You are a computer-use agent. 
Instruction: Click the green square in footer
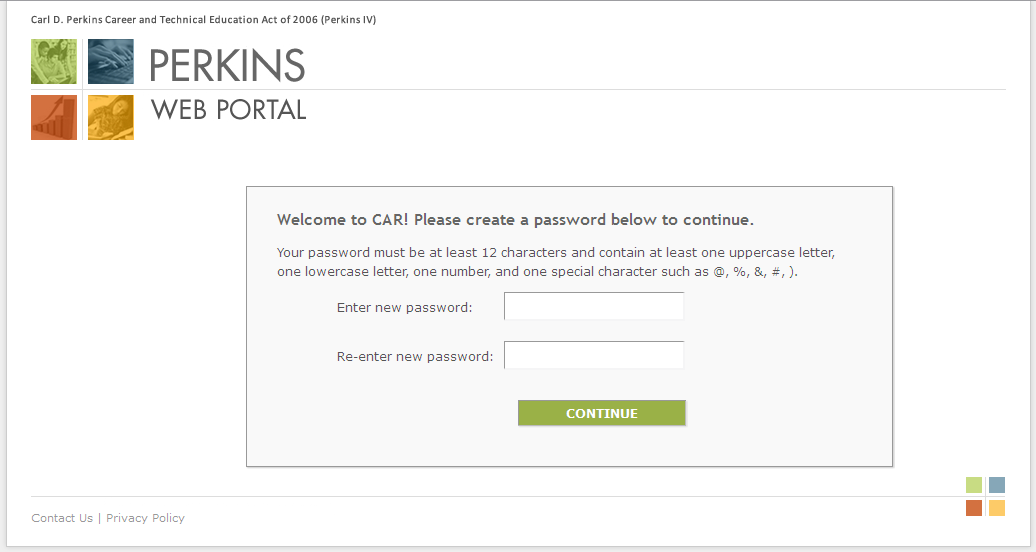(974, 485)
